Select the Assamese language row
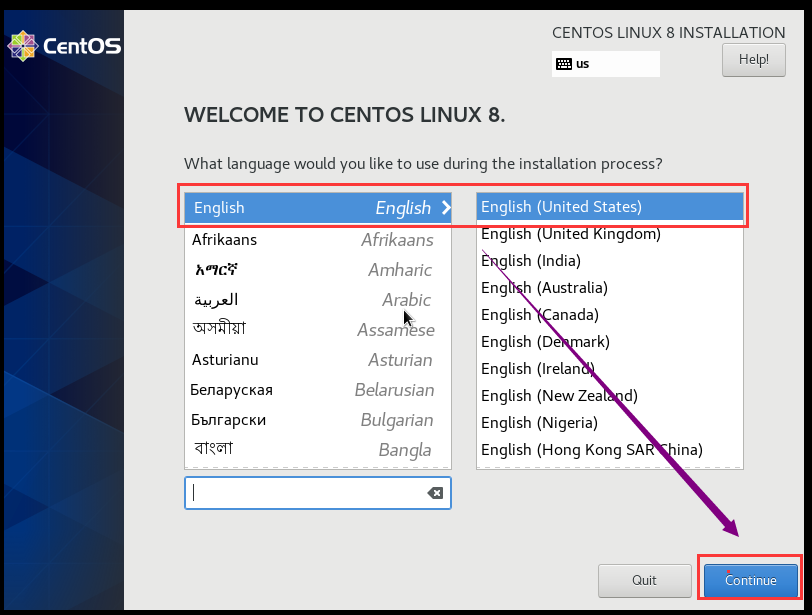 click(x=317, y=330)
